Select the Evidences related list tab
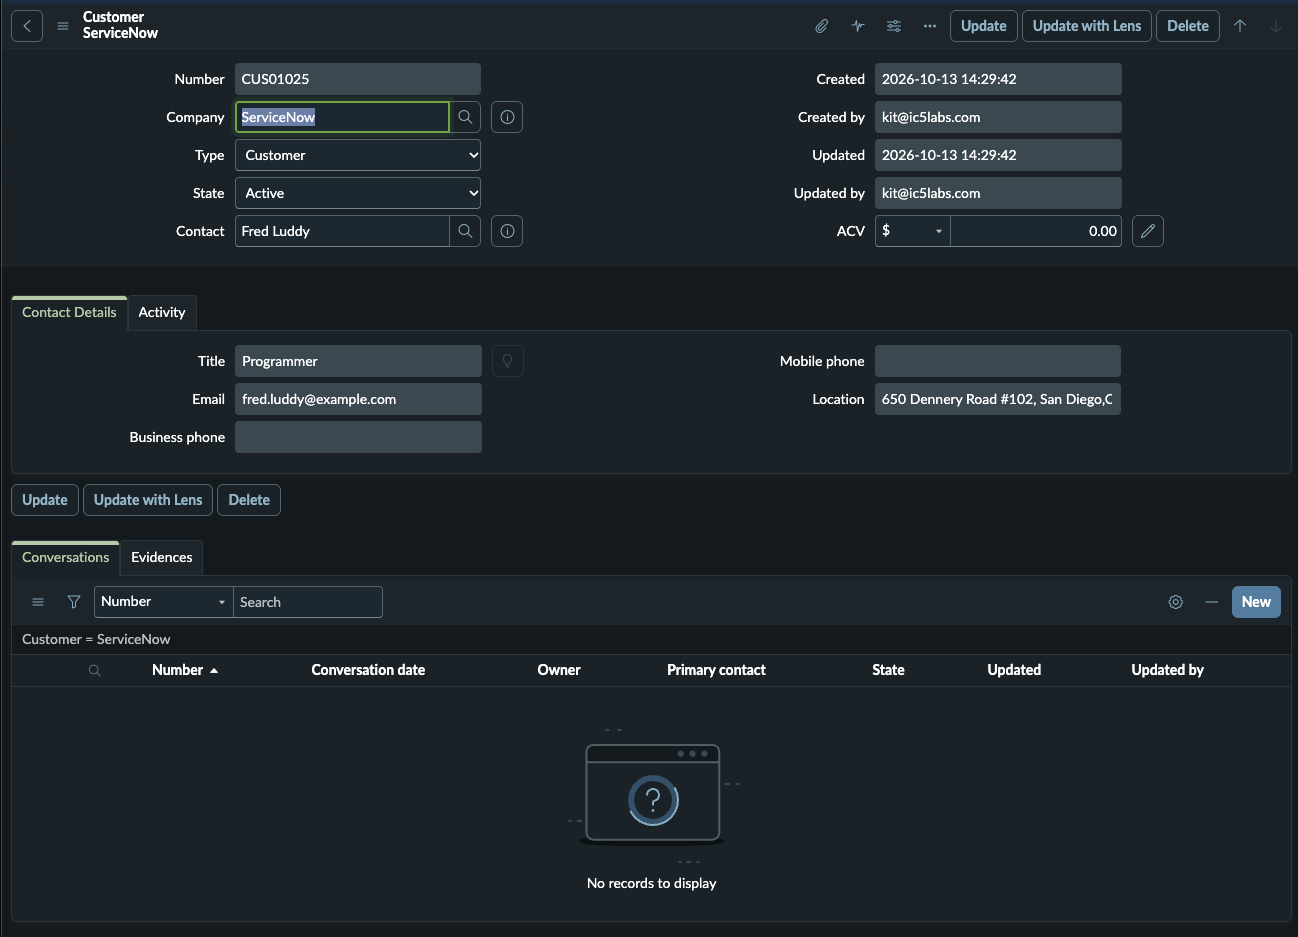The width and height of the screenshot is (1298, 937). coord(162,557)
